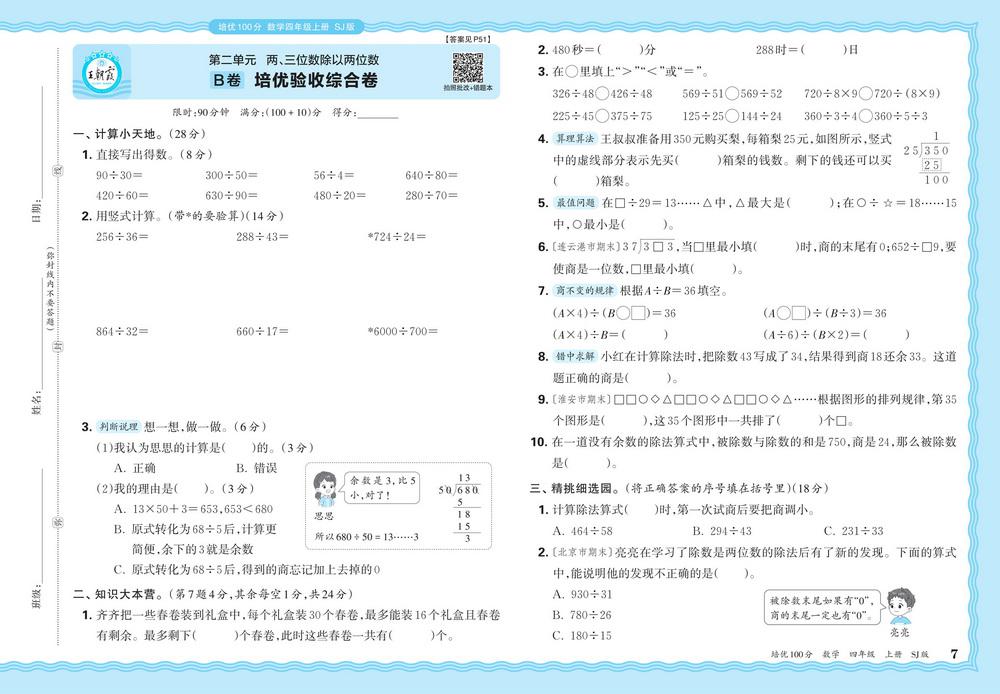The image size is (1000, 694).
Task: Click 思思's speech bubble 余数是3,比5小,对了!
Action: 382,487
